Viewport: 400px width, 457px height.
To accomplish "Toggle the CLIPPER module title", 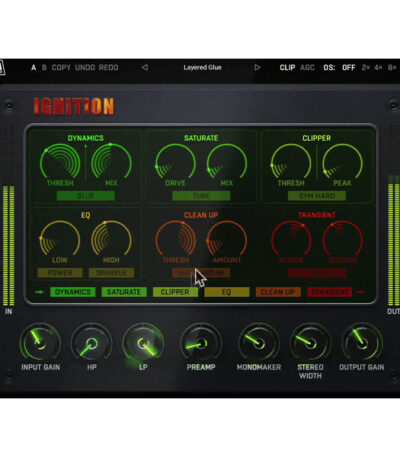I will (317, 138).
